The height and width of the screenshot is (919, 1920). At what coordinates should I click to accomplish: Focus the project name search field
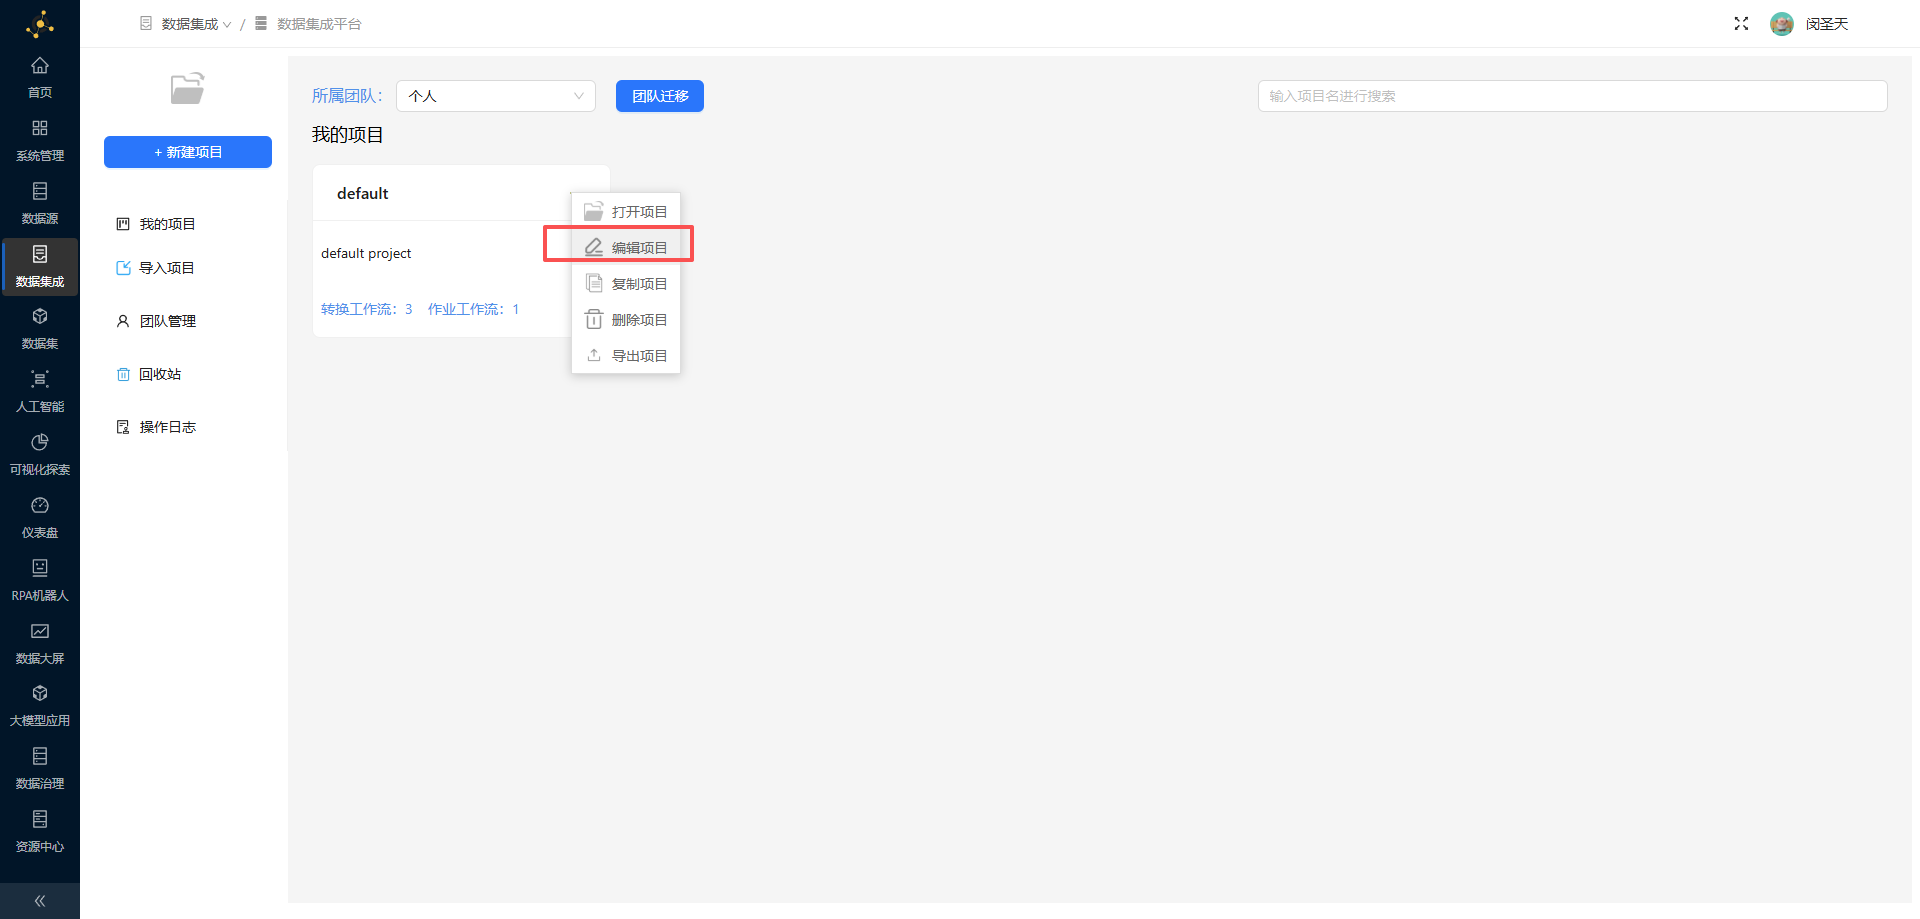coord(1572,96)
